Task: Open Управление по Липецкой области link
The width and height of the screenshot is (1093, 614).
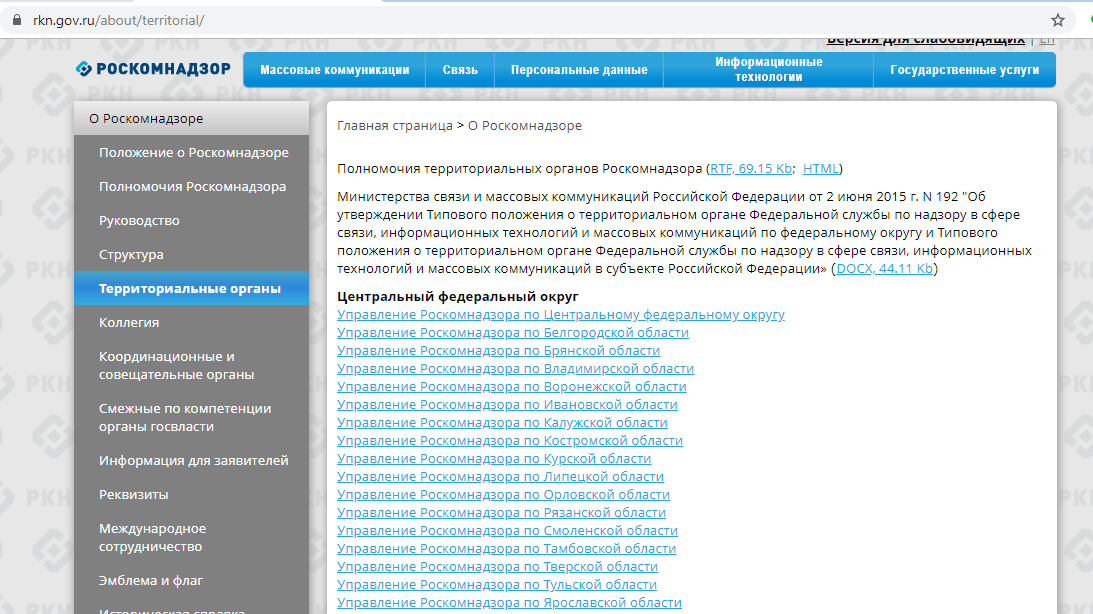Action: (x=500, y=477)
